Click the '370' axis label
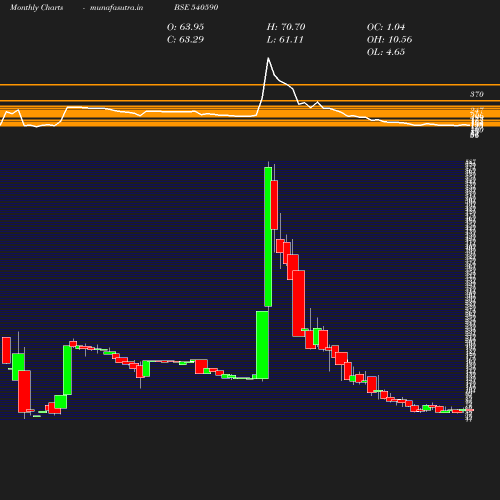Image resolution: width=500 pixels, height=500 pixels. [477, 94]
